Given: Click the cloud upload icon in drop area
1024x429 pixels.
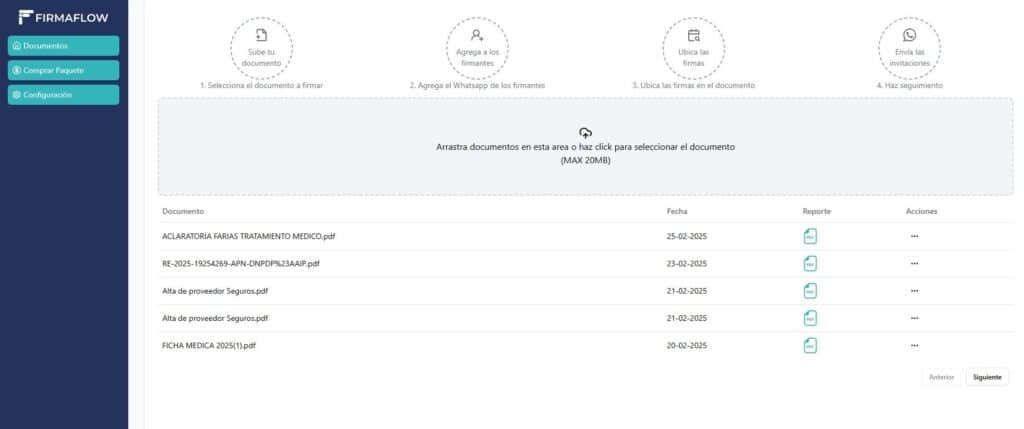Looking at the screenshot, I should (586, 133).
